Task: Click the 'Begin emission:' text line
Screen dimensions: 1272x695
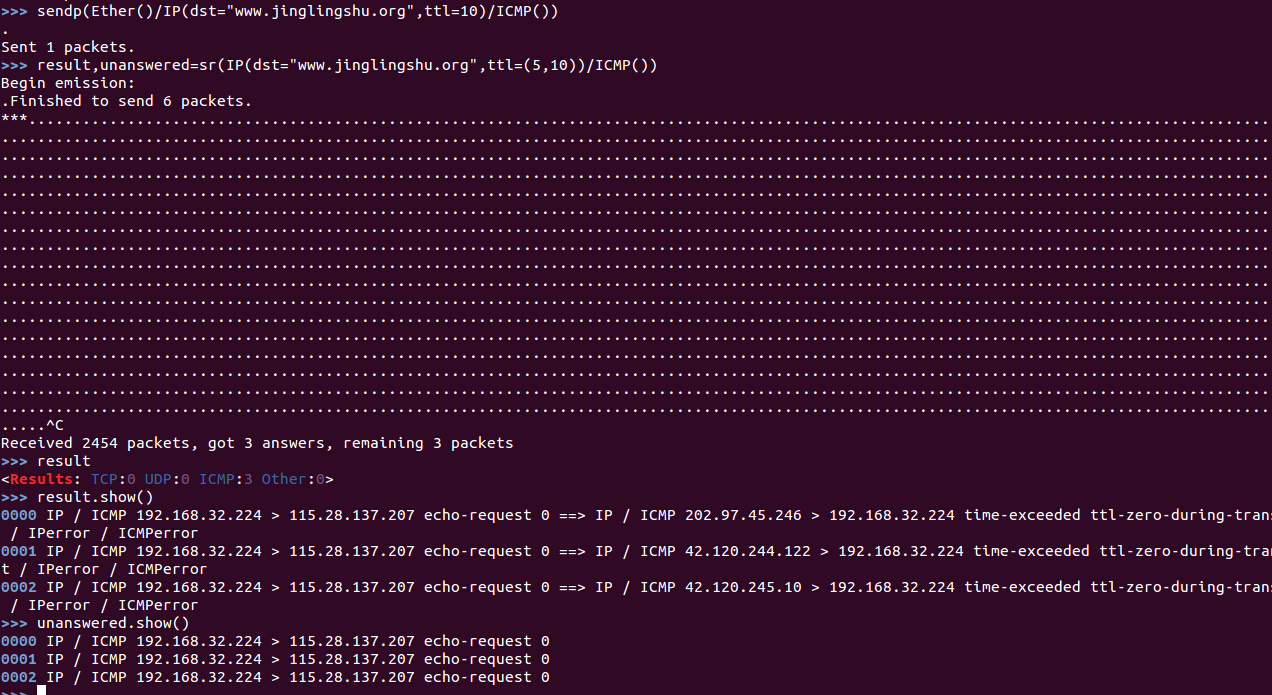Action: coord(68,83)
